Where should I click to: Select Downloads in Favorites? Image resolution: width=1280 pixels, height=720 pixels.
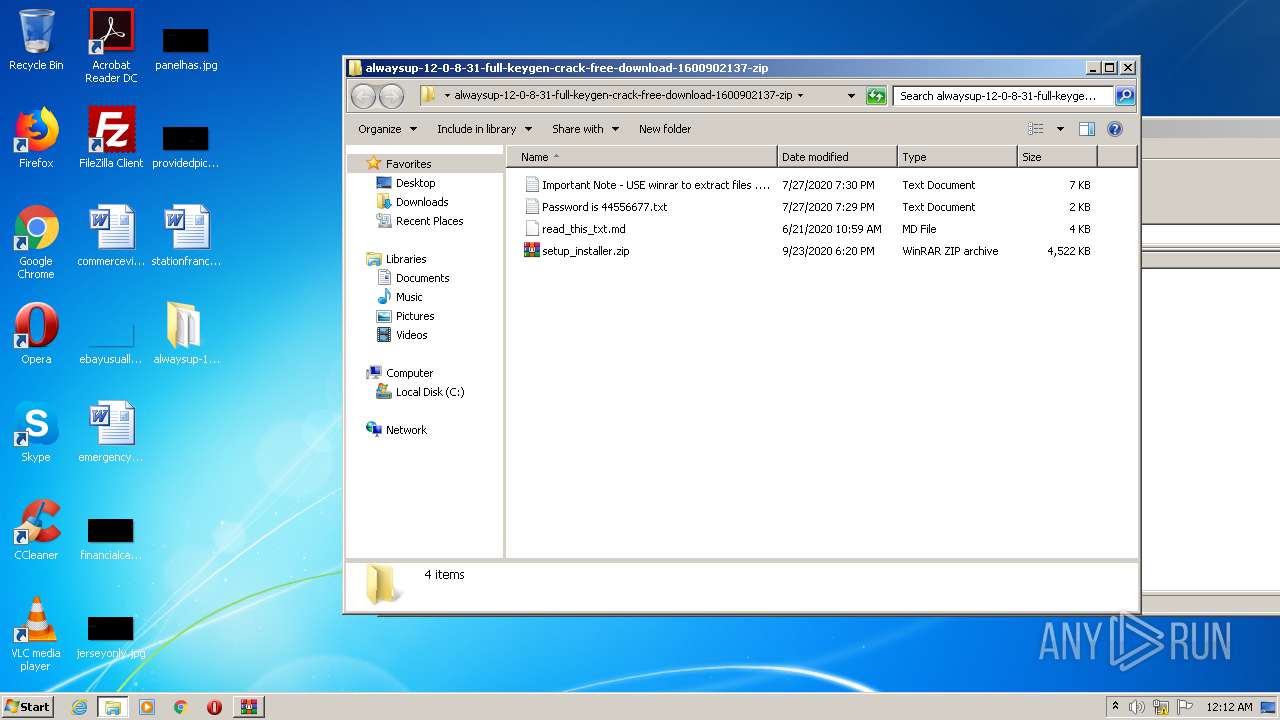tap(421, 202)
